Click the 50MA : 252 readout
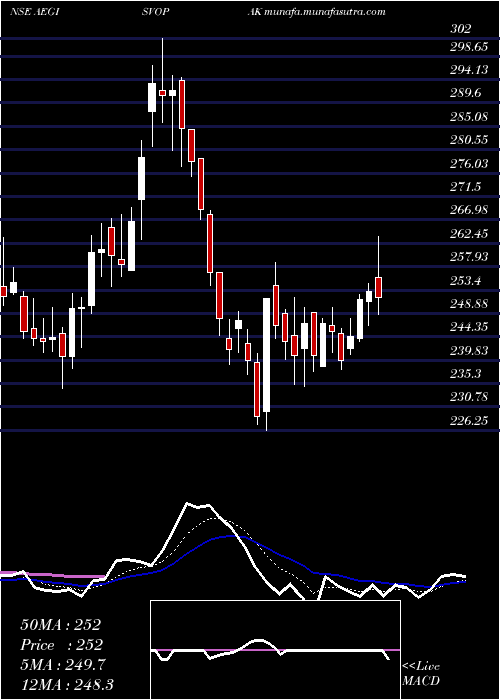Screen dimensions: 500x700 (x=60, y=625)
